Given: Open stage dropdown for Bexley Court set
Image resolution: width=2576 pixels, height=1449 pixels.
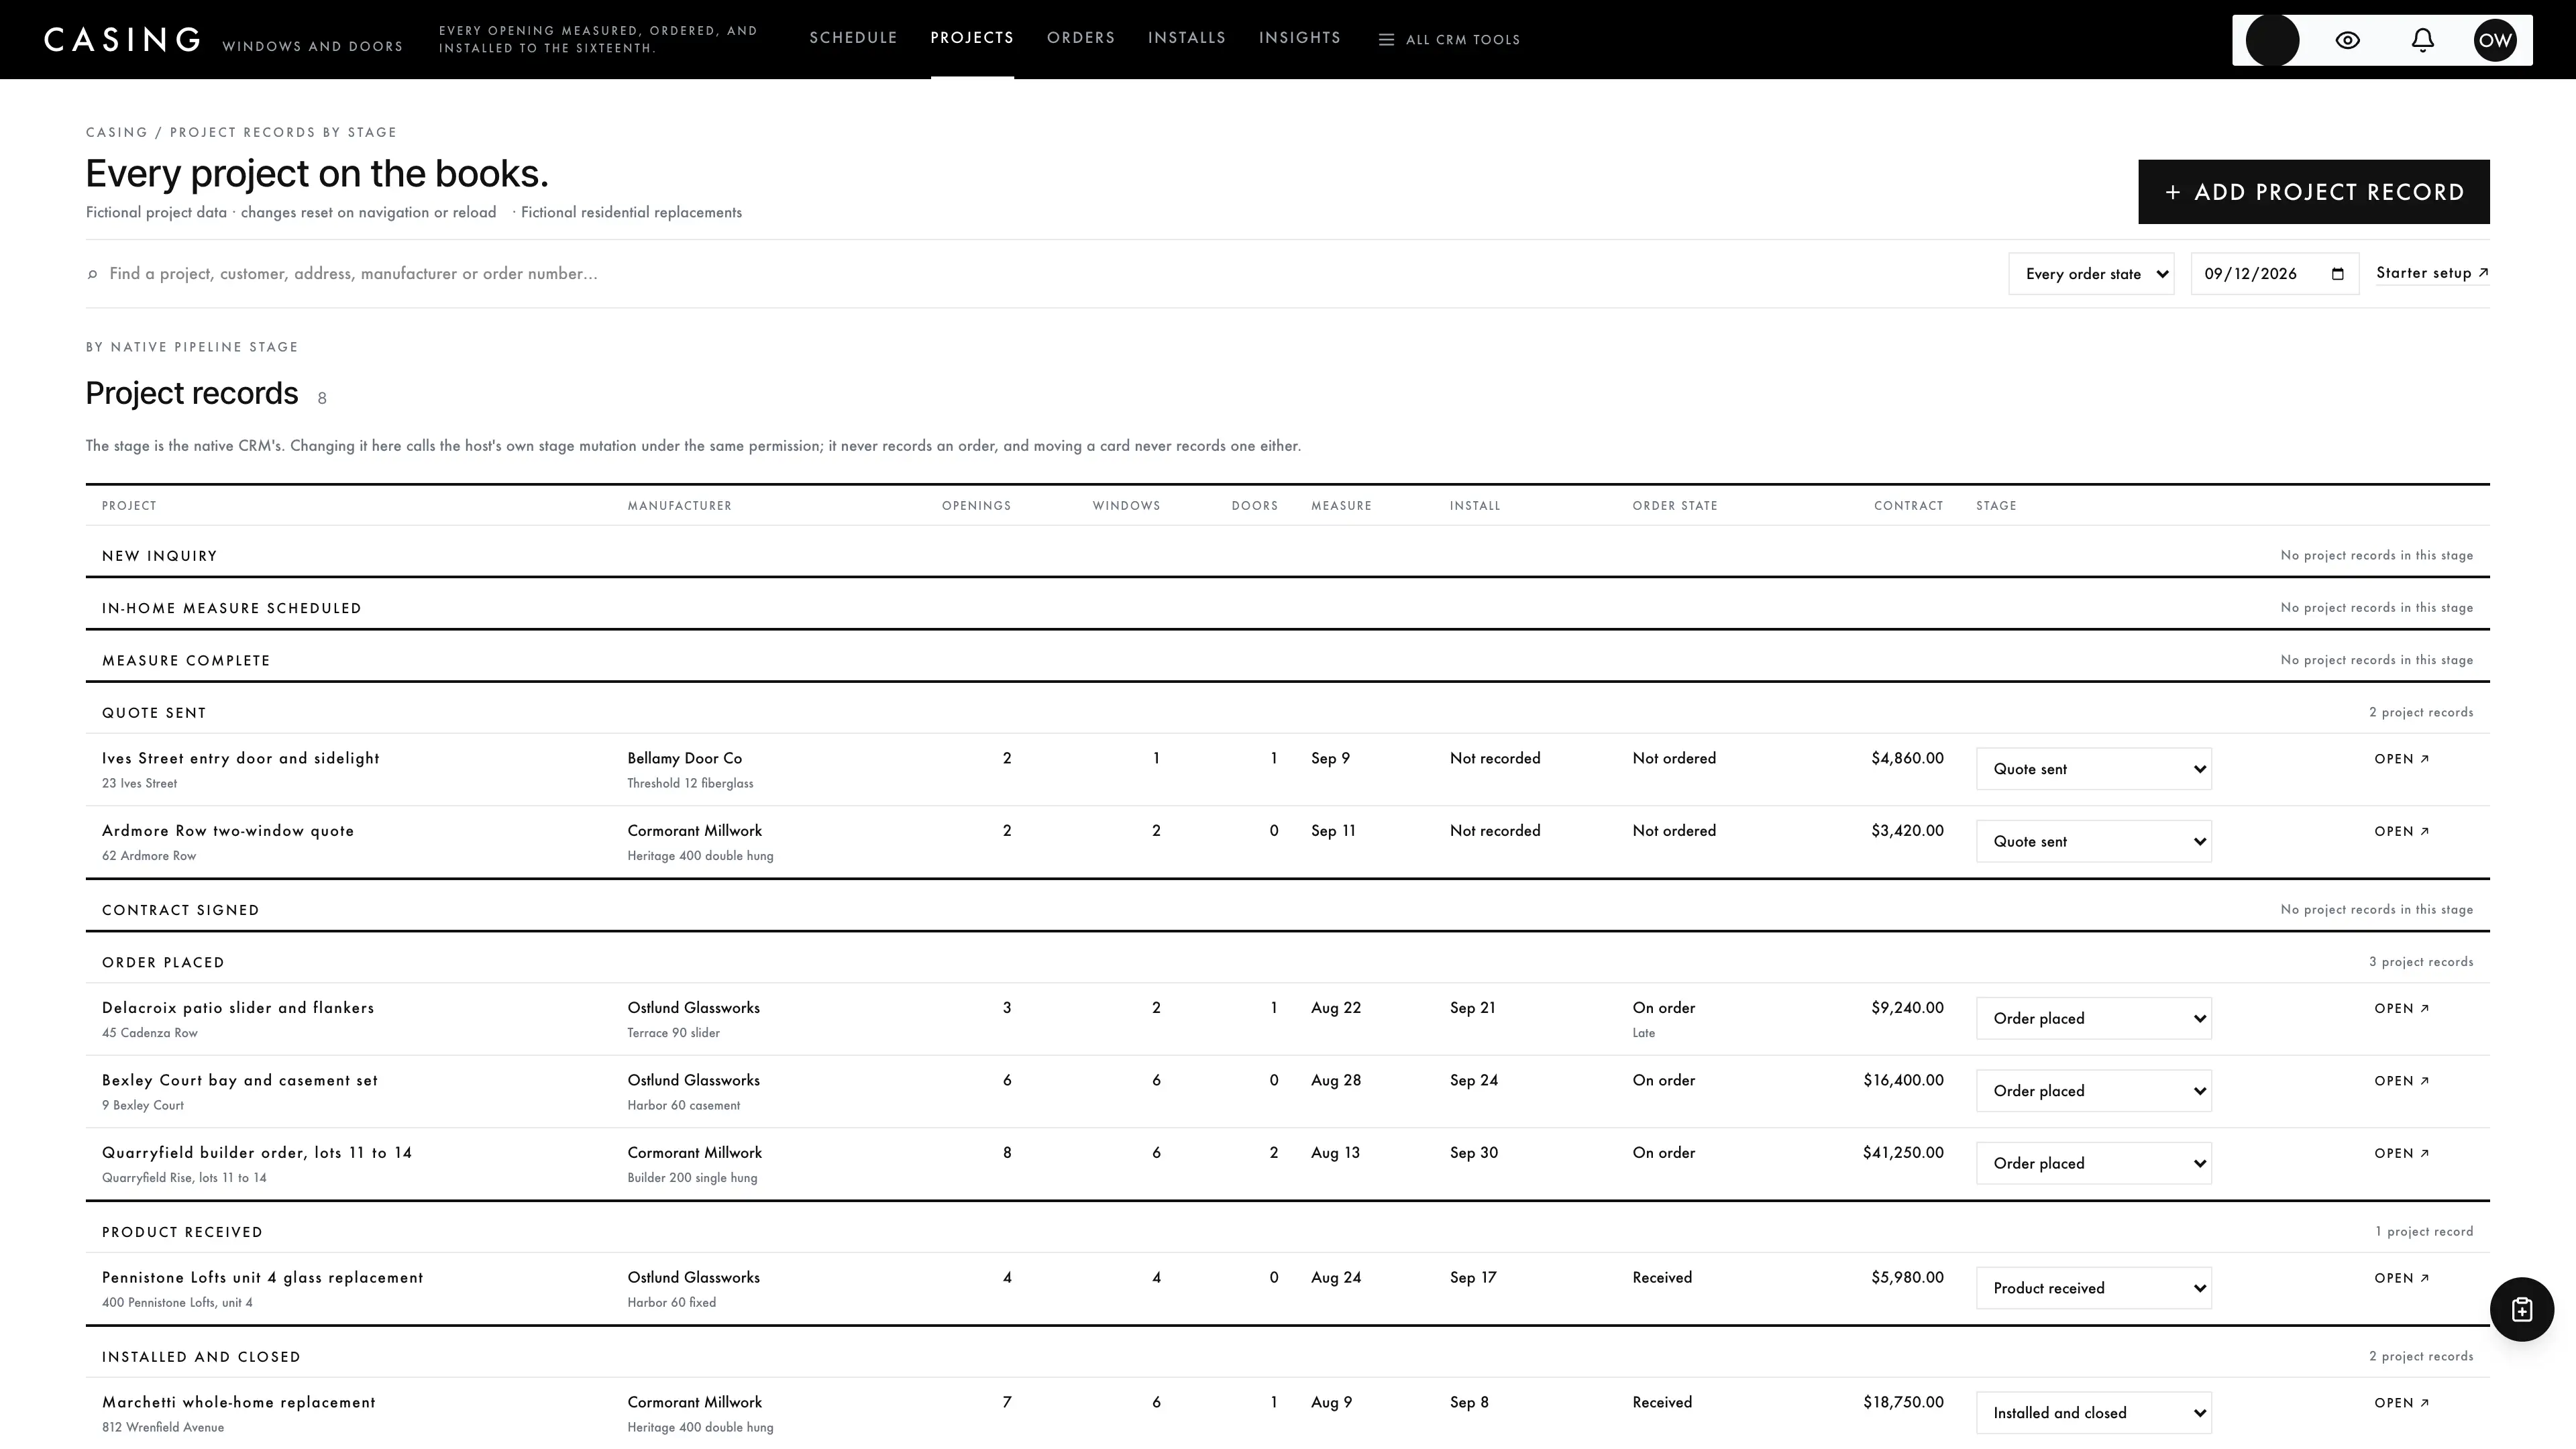Looking at the screenshot, I should tap(2093, 1091).
